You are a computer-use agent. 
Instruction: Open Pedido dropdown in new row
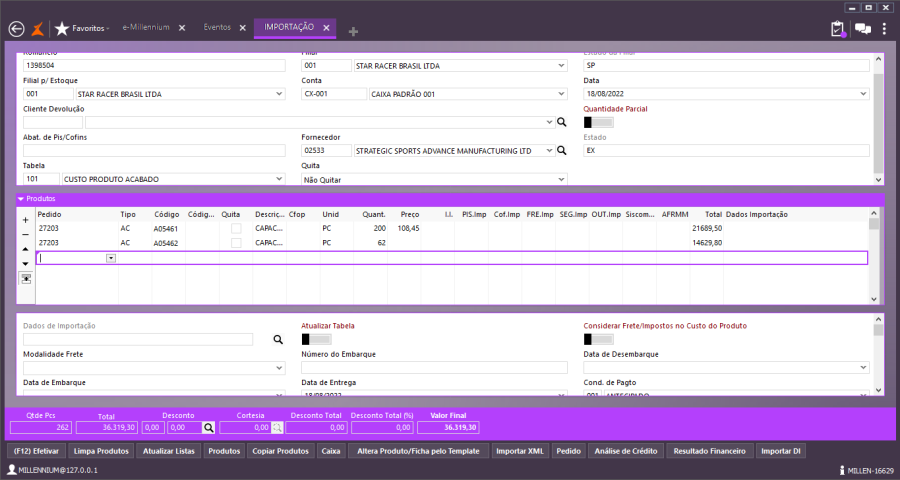pyautogui.click(x=111, y=258)
